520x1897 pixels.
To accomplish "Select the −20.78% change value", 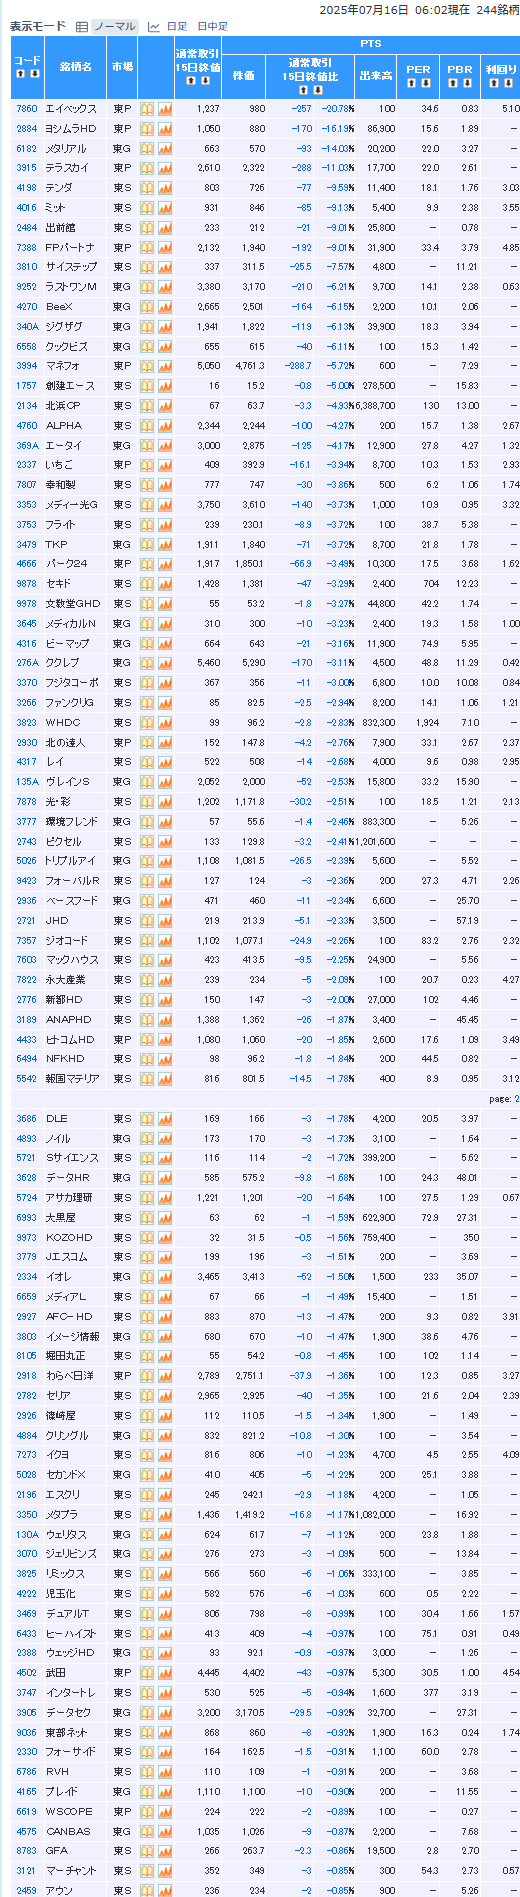I will [x=338, y=109].
